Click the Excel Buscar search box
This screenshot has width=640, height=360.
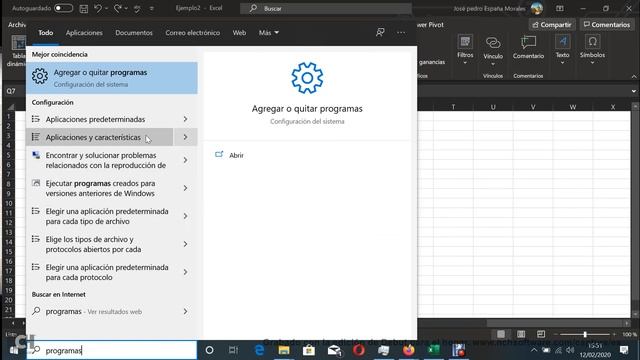326,8
